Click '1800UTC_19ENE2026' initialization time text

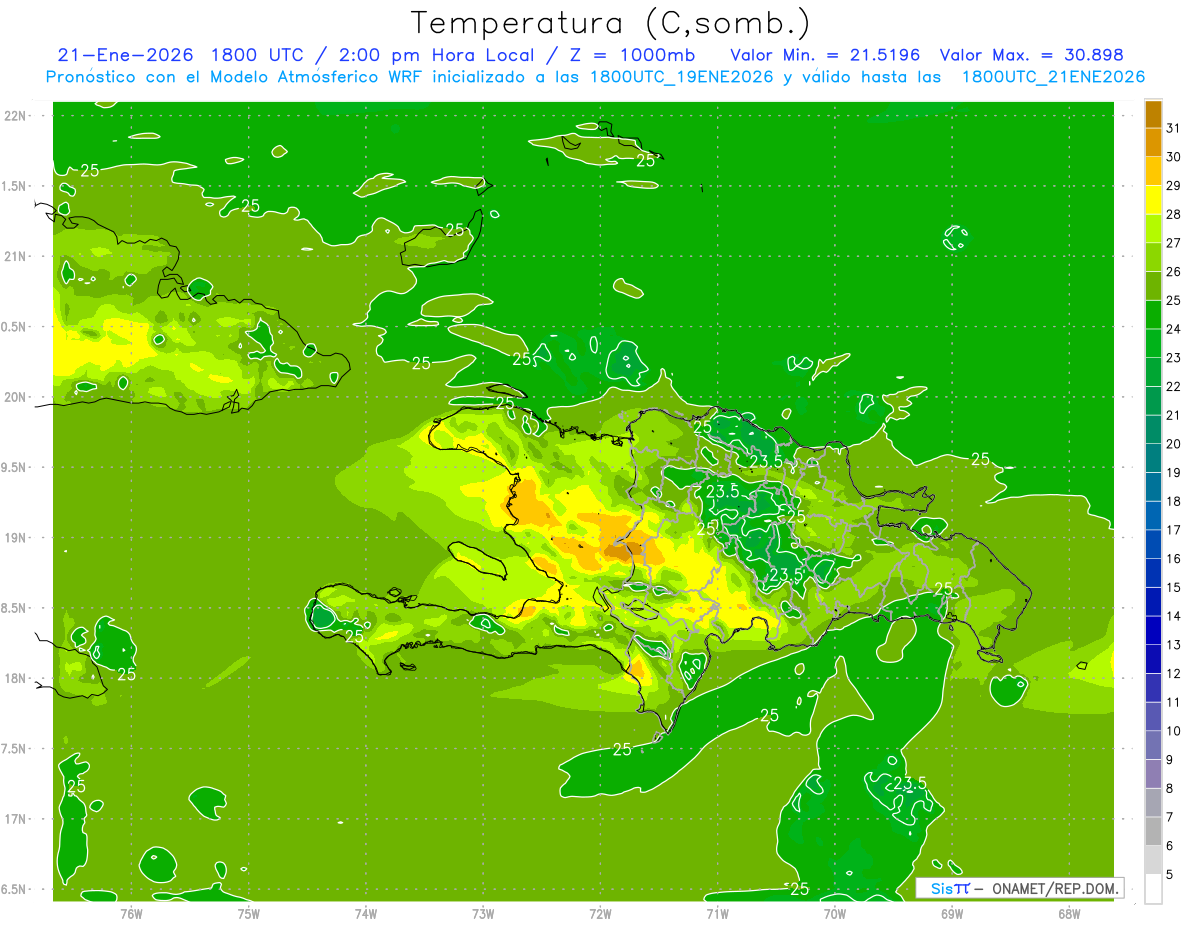tap(683, 77)
